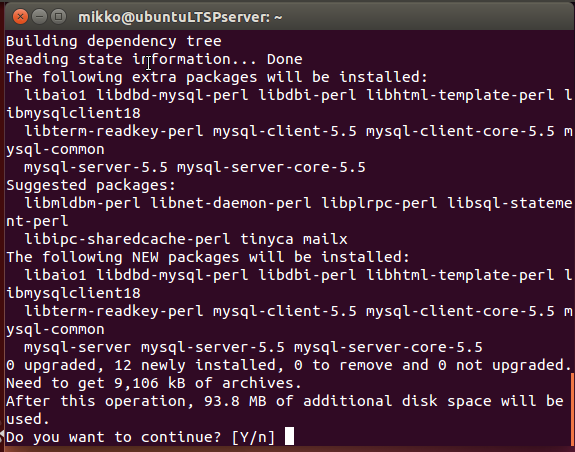
Task: Click the [Y/n] prompt text
Action: (253, 437)
